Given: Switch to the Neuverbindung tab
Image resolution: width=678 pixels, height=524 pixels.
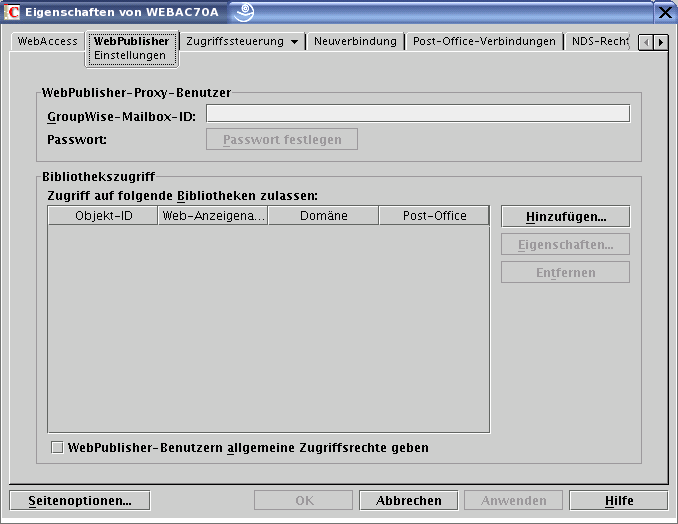Looking at the screenshot, I should 355,42.
